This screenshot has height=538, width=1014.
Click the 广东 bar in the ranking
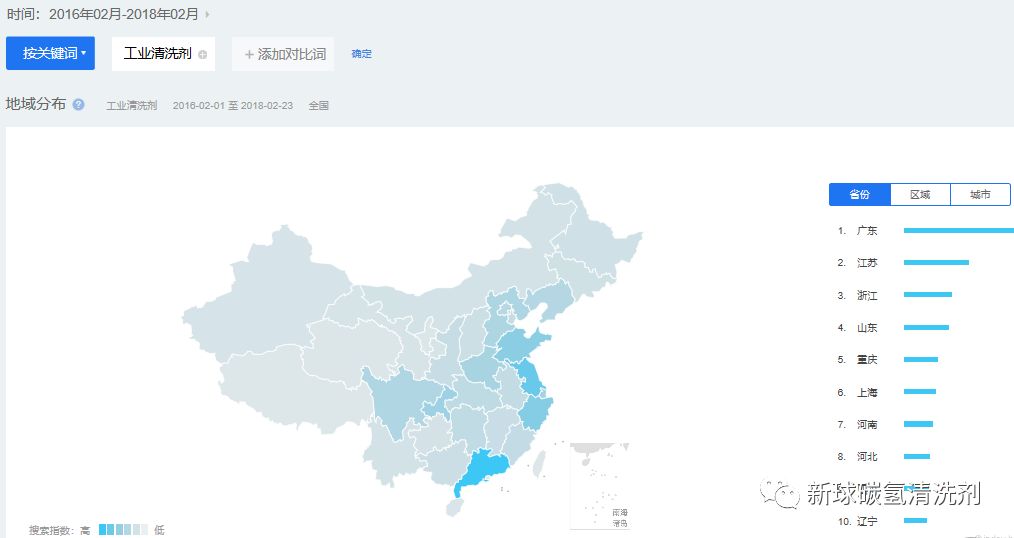tap(958, 230)
